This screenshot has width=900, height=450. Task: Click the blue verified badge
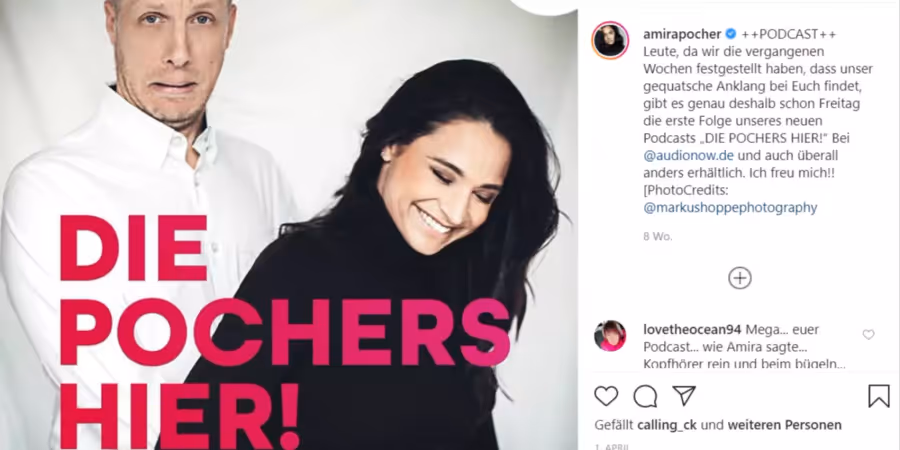click(731, 34)
